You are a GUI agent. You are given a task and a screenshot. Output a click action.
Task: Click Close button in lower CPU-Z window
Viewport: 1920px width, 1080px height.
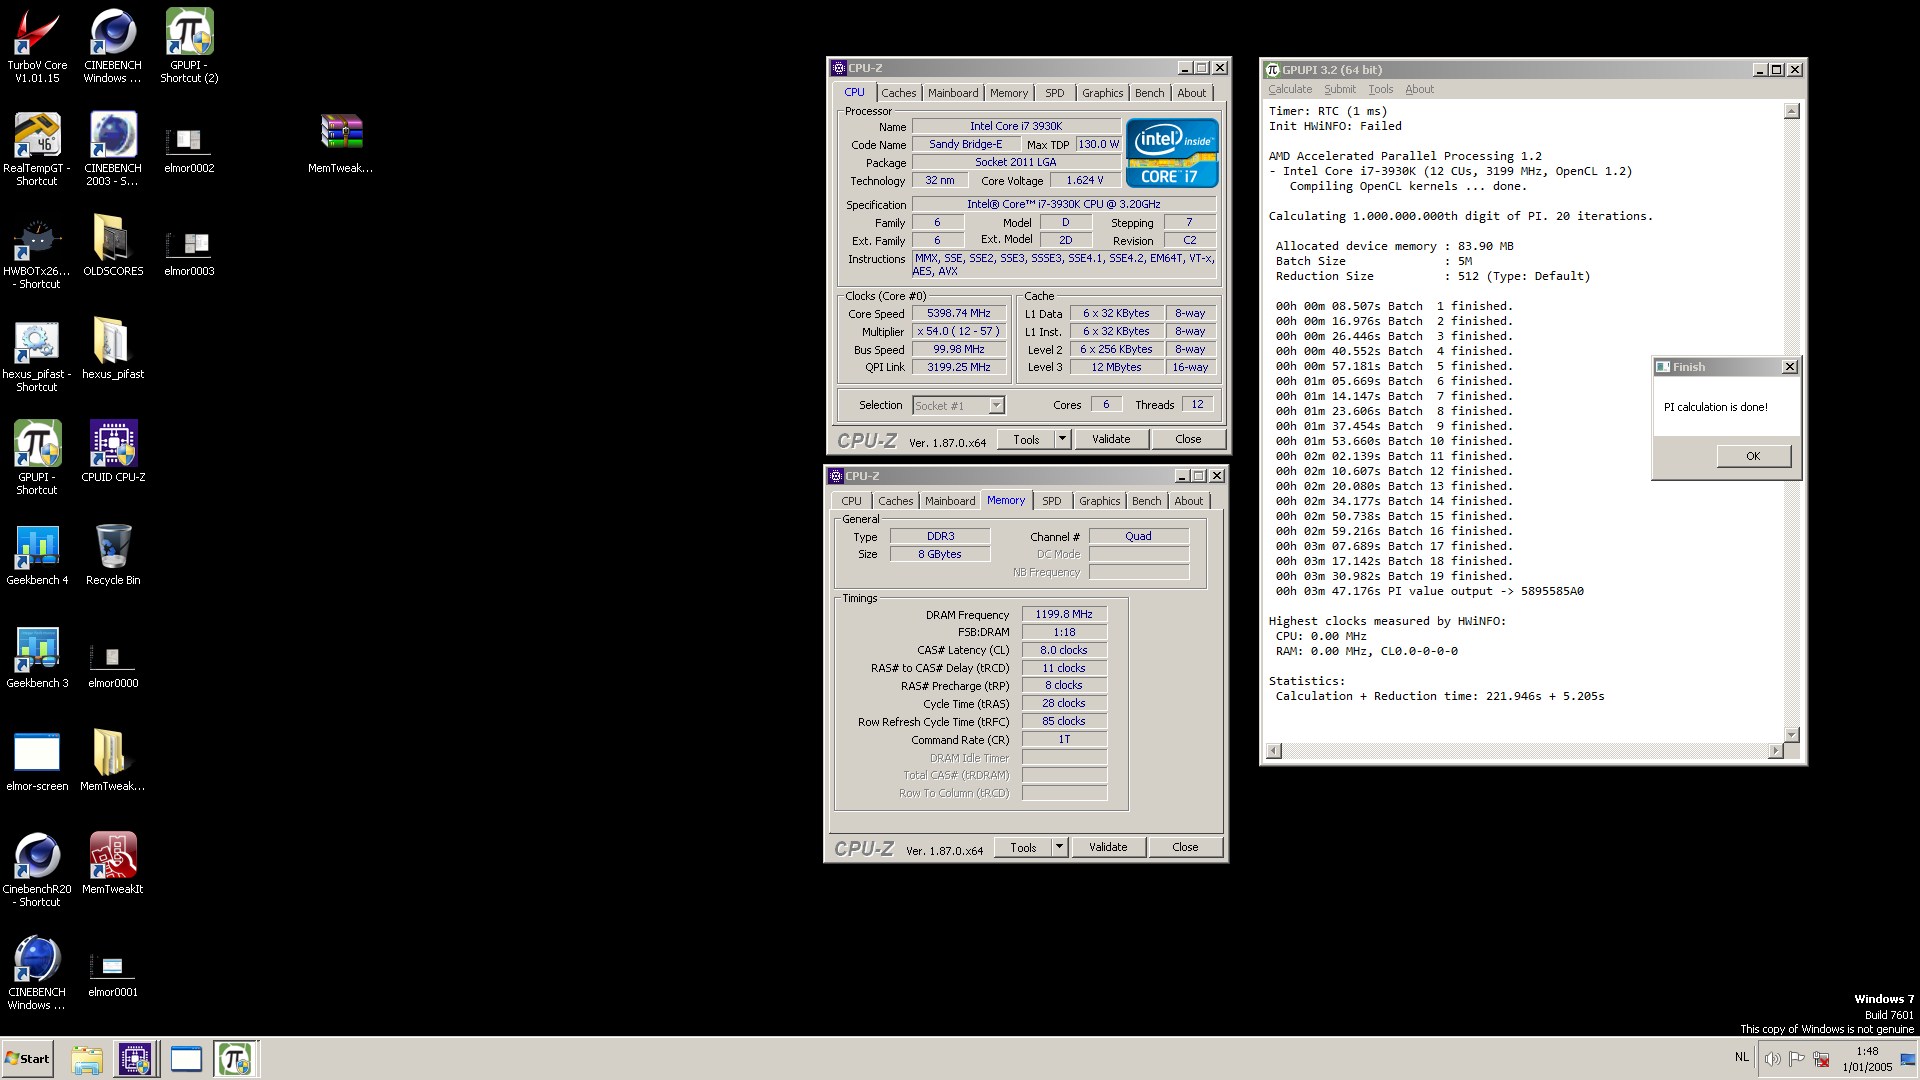[x=1185, y=847]
